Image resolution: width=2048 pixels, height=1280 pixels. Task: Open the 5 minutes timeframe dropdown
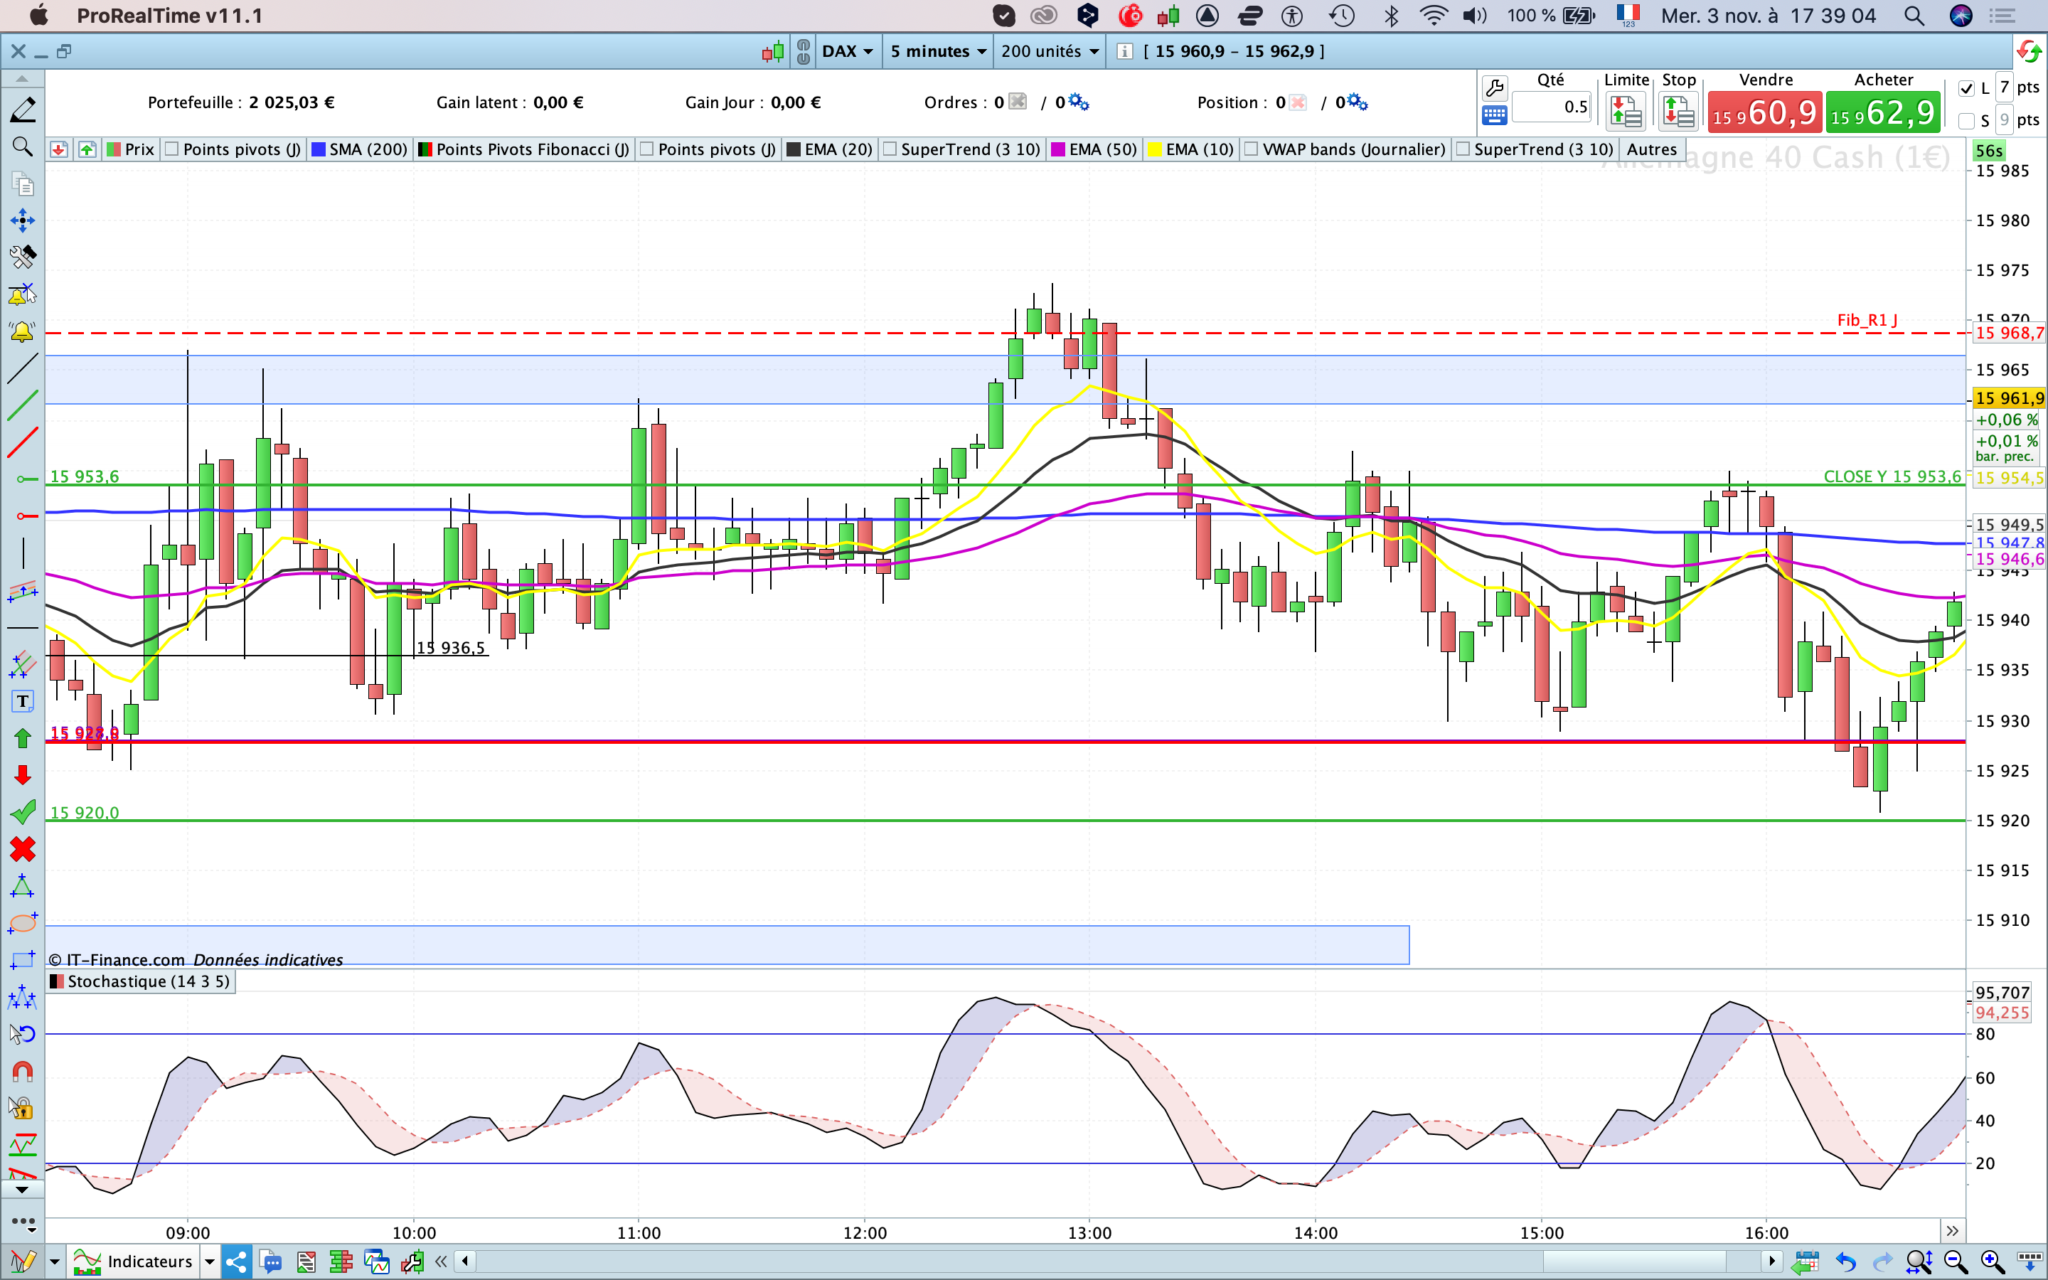(937, 51)
